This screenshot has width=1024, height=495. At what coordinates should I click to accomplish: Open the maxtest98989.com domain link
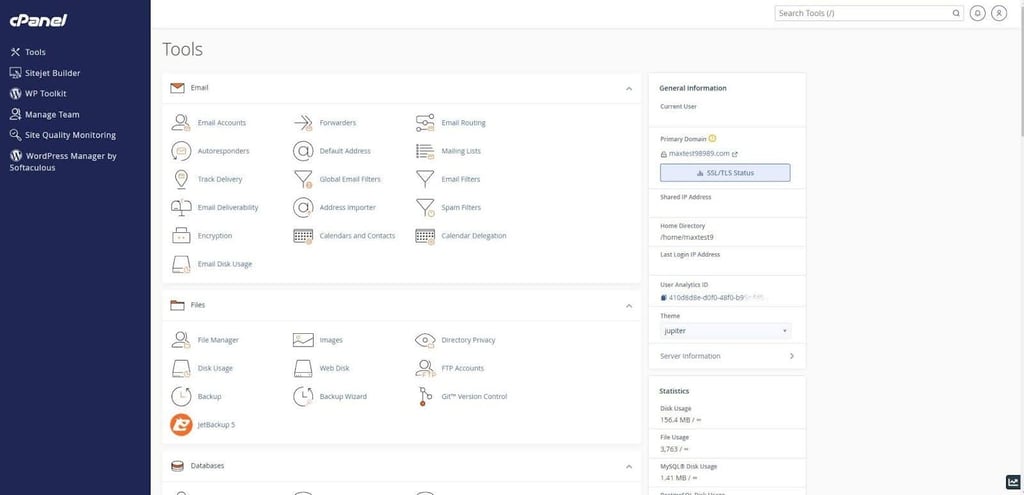[699, 154]
